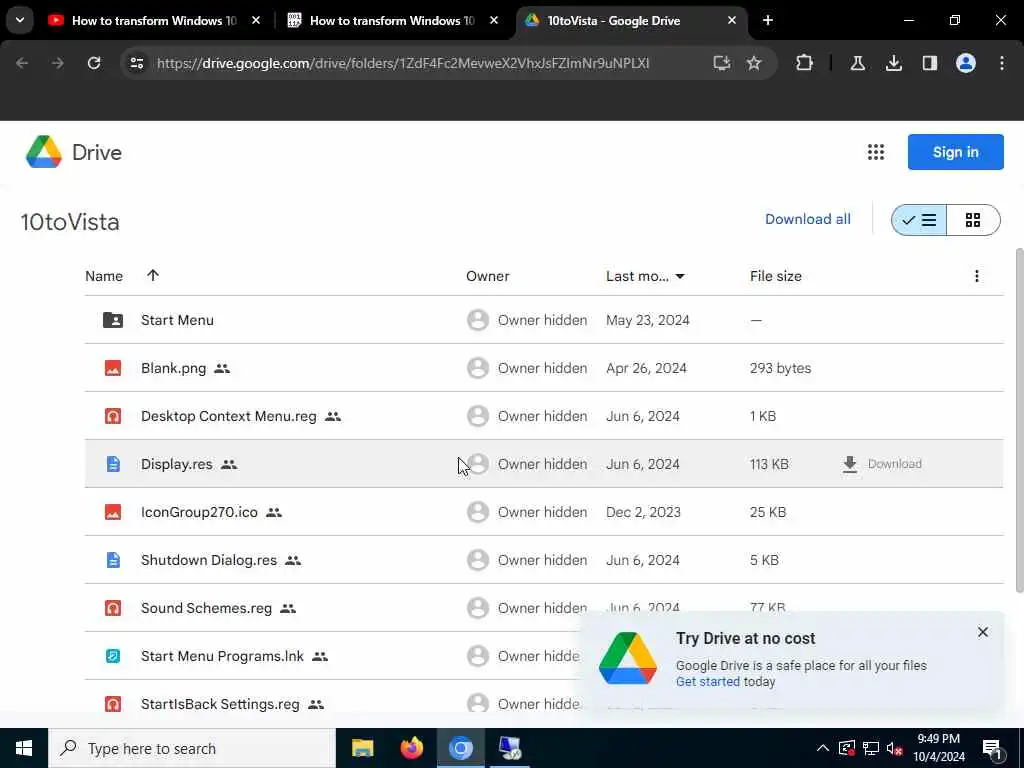The image size is (1024, 768).
Task: Click the Sign in button
Action: coord(955,152)
